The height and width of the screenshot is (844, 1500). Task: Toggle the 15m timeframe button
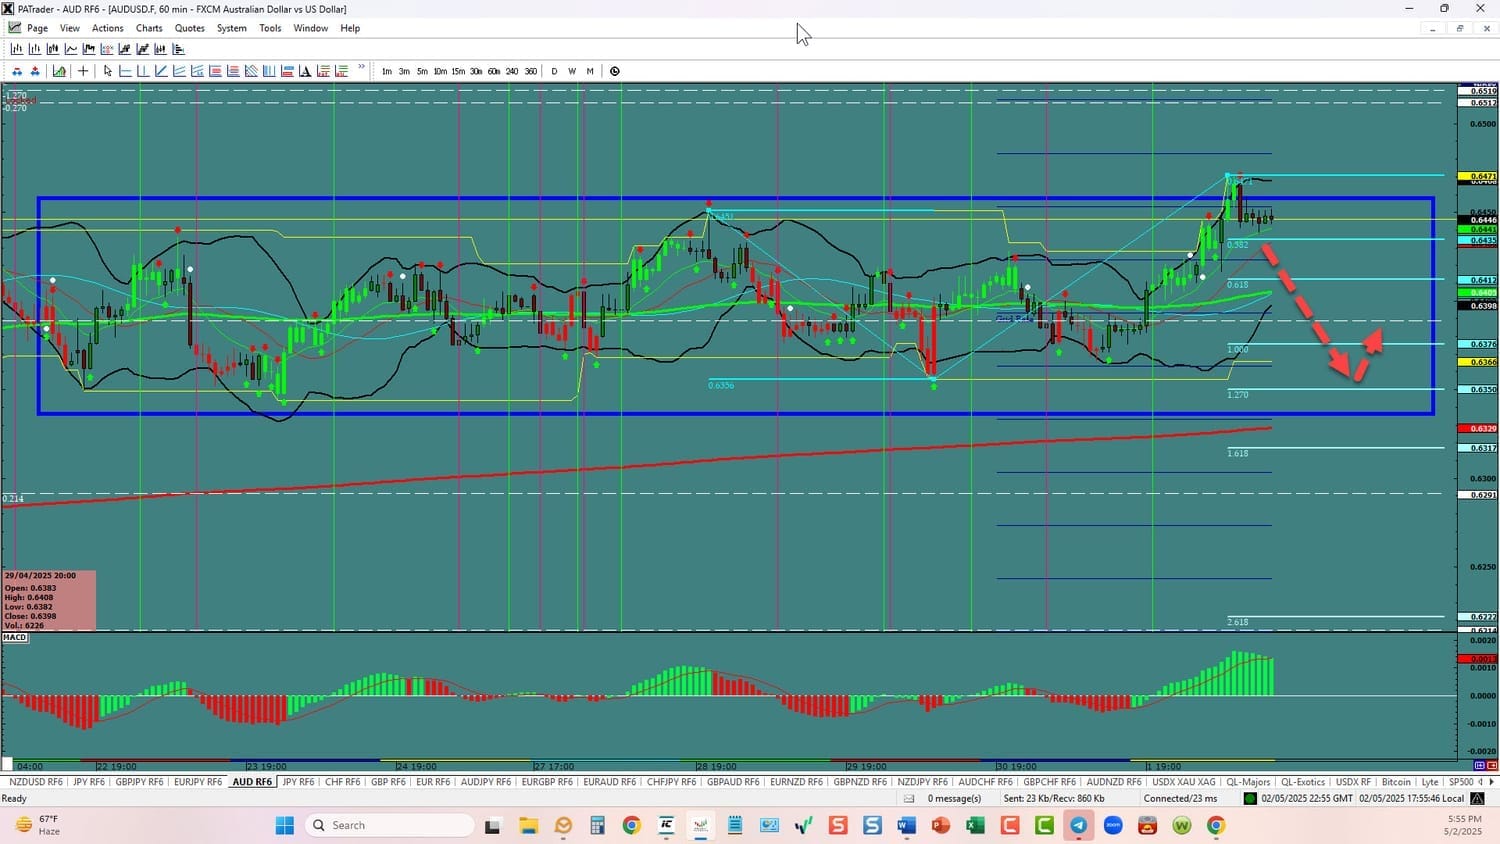coord(458,71)
